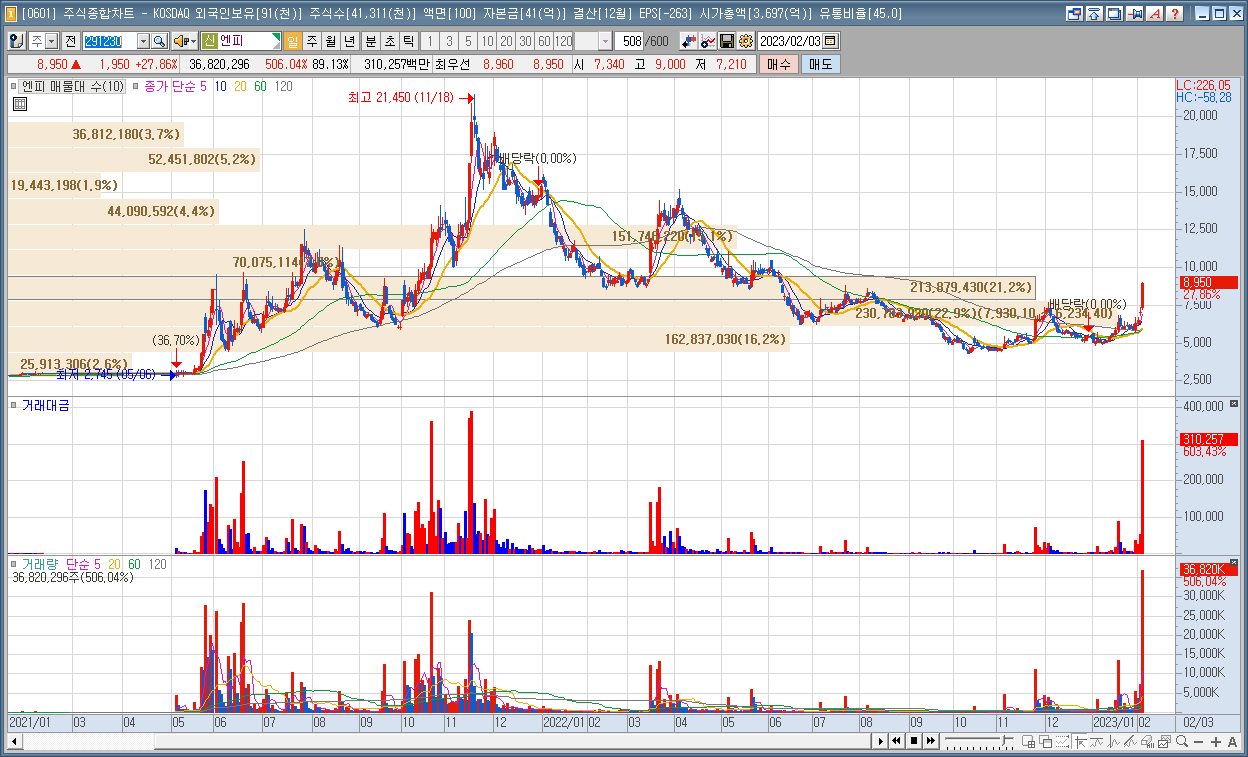1248x757 pixels.
Task: Click the 종가 단순 moving average legend
Action: pyautogui.click(x=176, y=87)
